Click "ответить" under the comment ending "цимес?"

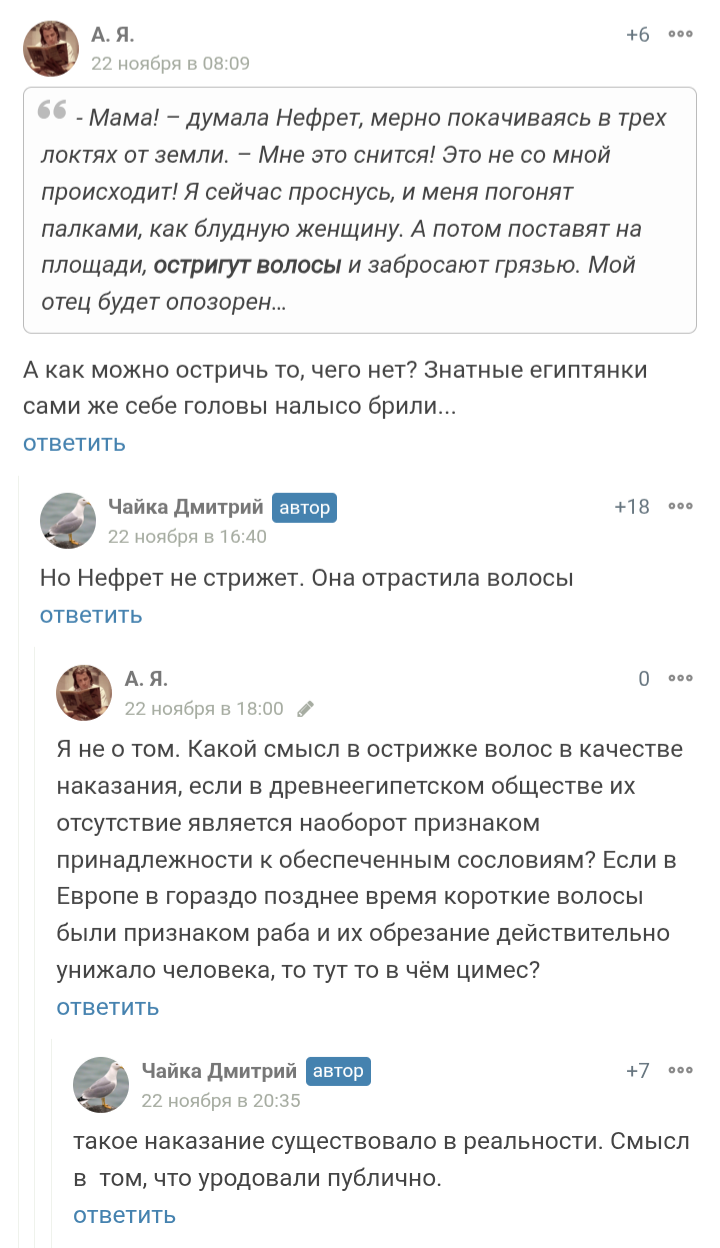[108, 1007]
